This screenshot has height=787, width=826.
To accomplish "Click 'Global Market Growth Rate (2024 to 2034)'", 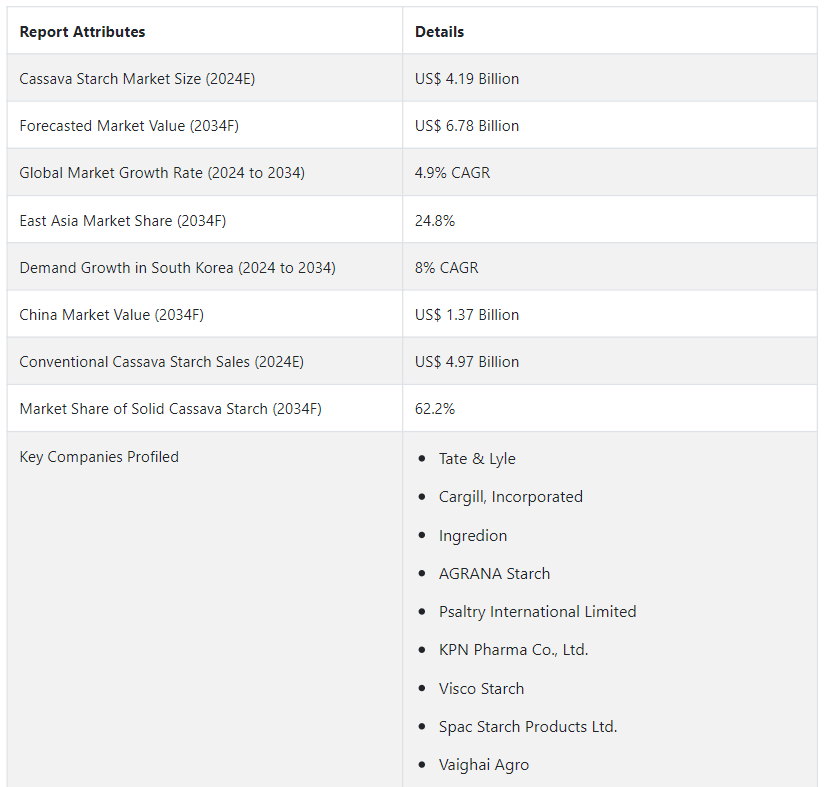I will point(162,173).
